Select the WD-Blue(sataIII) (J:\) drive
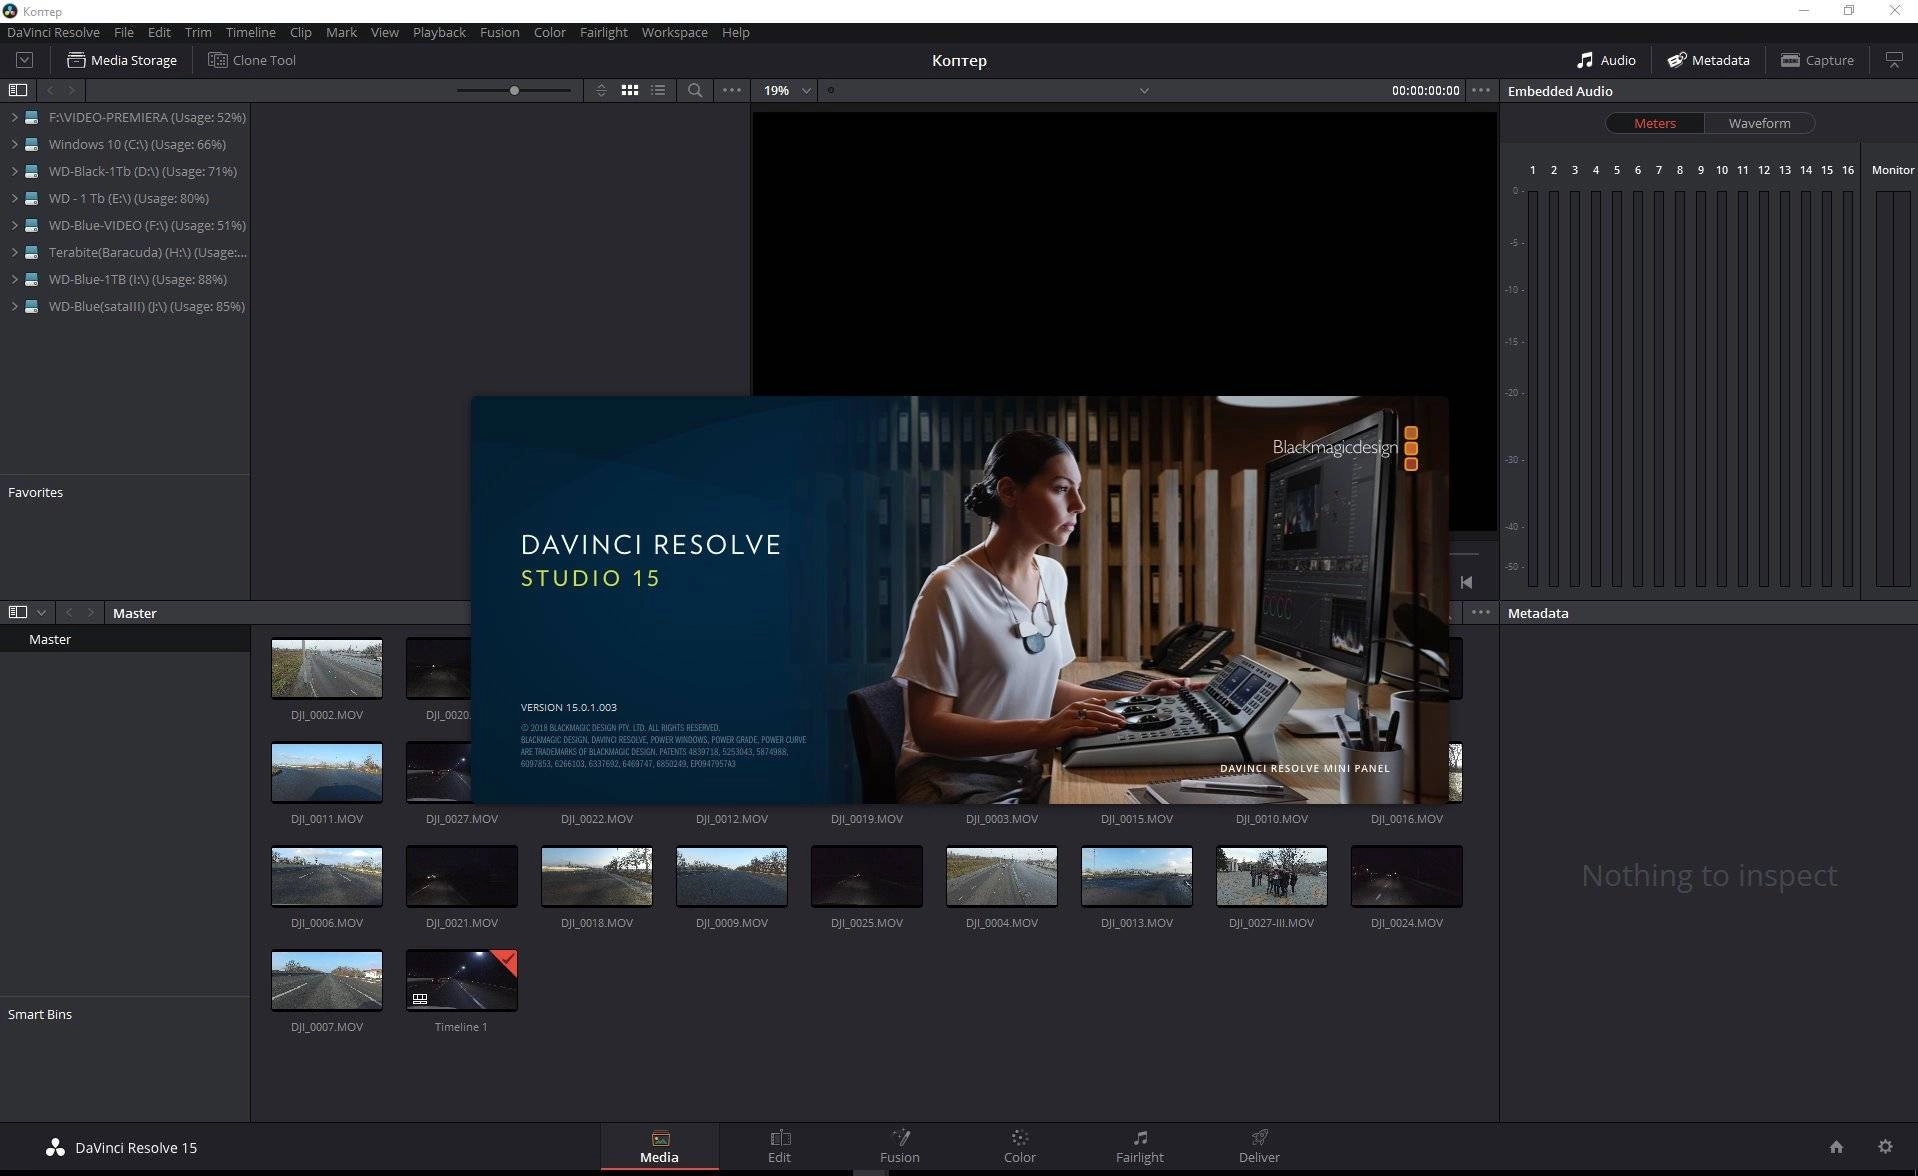 [x=125, y=306]
